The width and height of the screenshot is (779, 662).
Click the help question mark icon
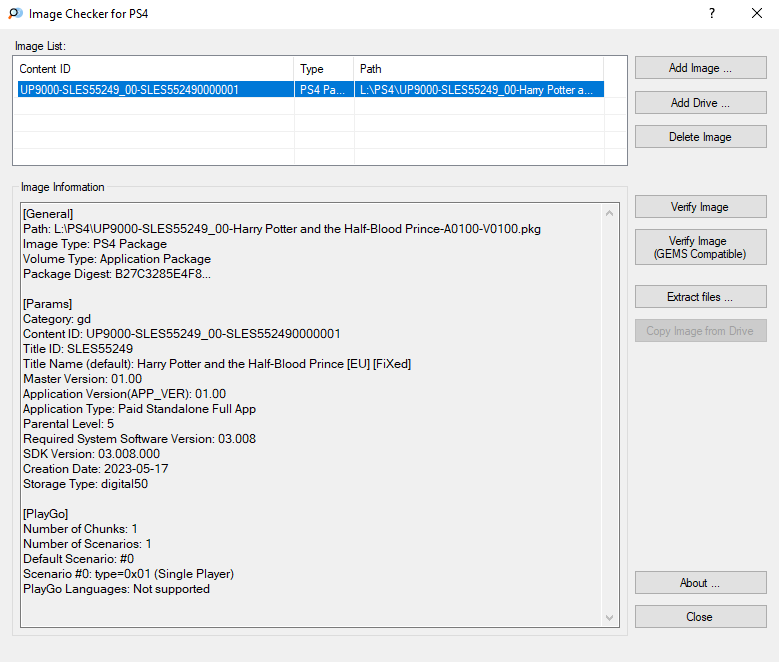coord(712,13)
